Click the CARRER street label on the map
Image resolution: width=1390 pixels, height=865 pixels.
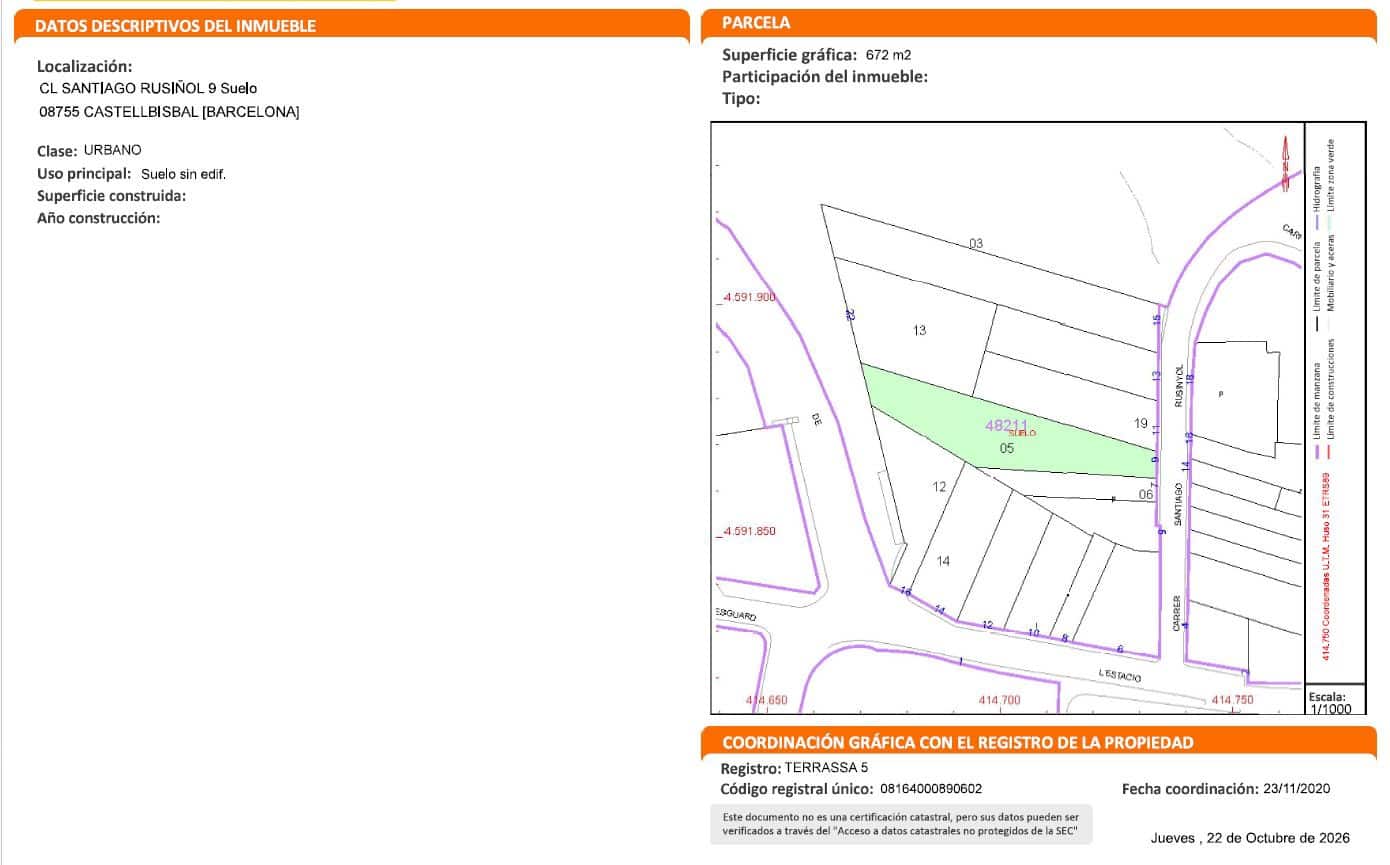pos(1179,614)
